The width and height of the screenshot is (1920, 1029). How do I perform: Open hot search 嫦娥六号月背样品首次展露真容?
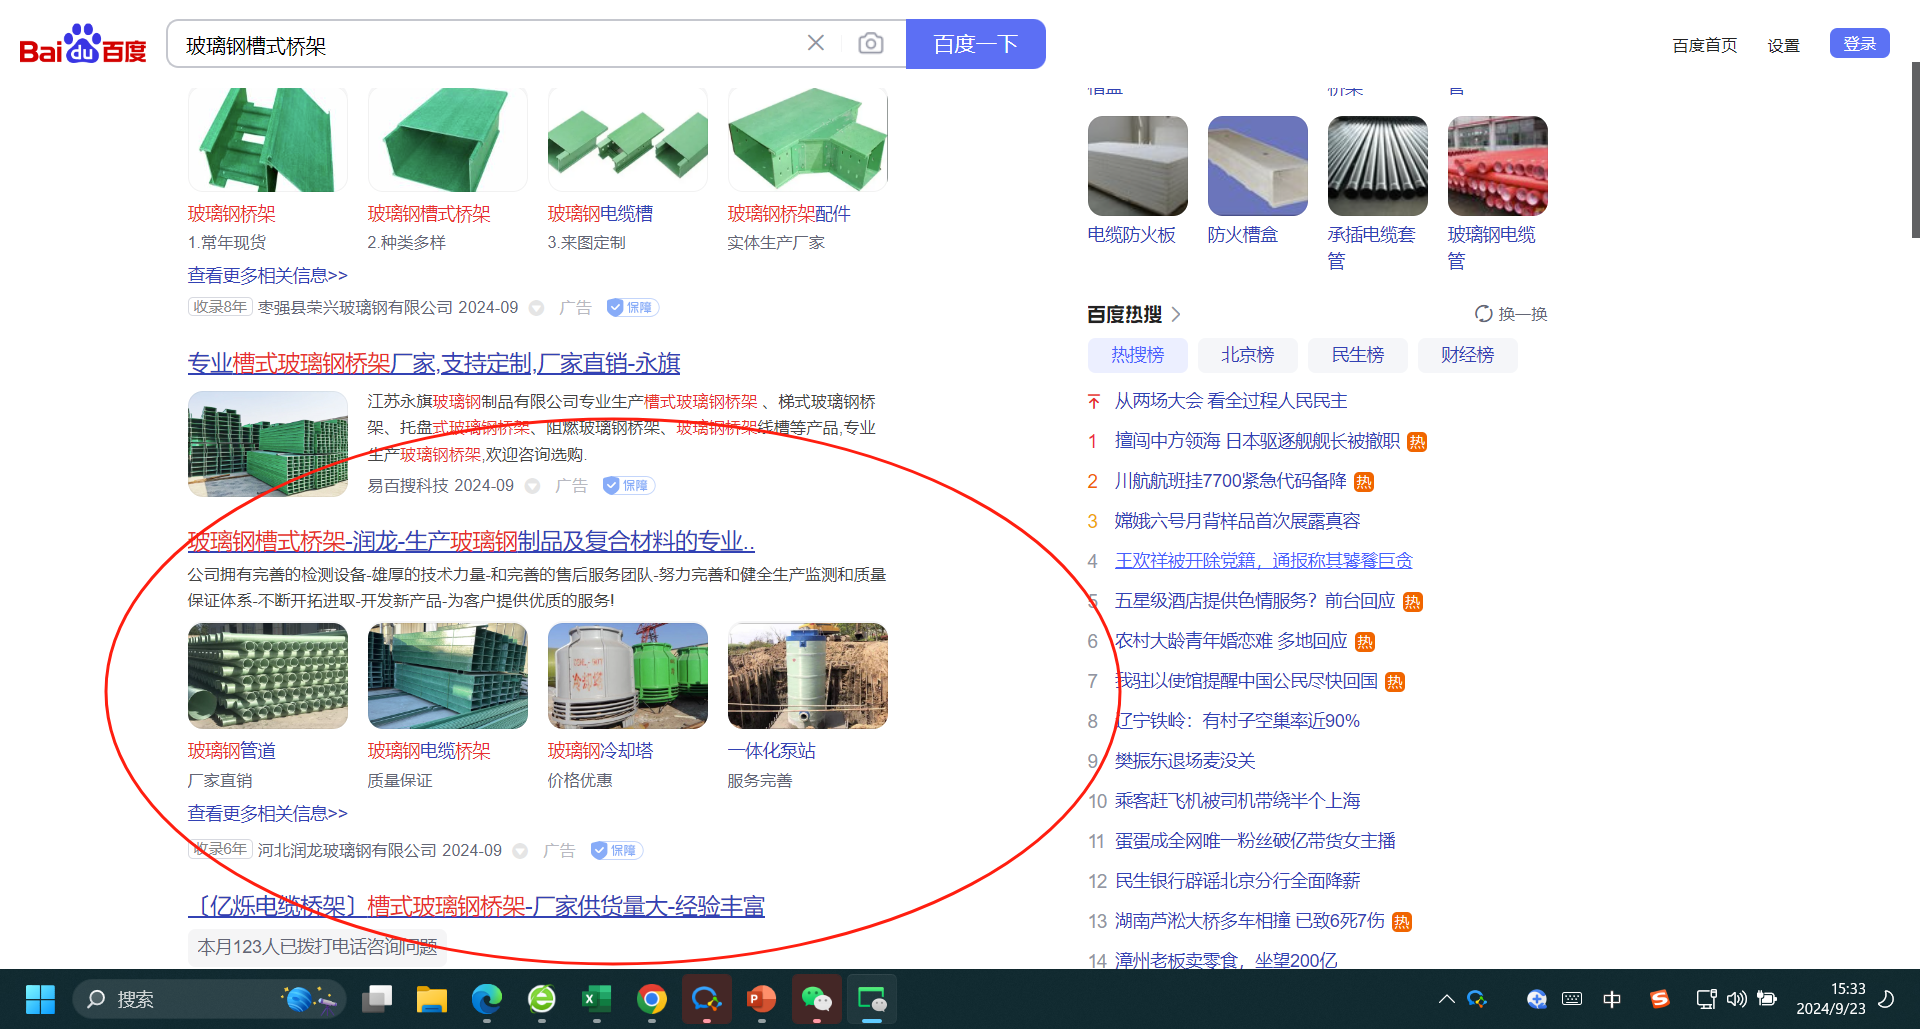pos(1238,521)
